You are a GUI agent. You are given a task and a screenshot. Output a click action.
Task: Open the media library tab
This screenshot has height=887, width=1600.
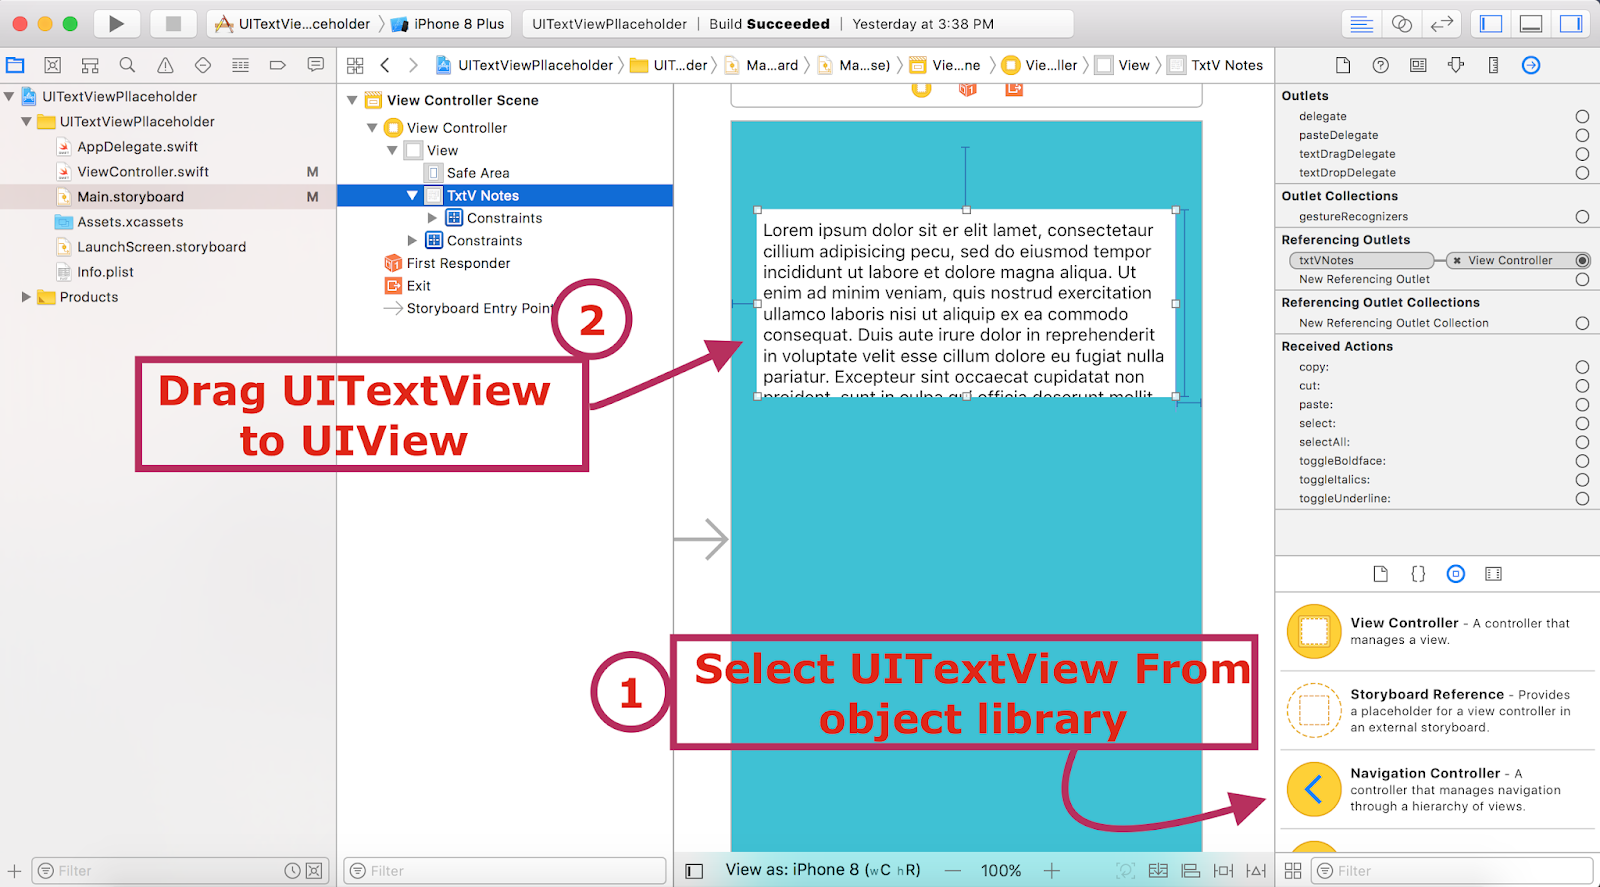point(1493,574)
